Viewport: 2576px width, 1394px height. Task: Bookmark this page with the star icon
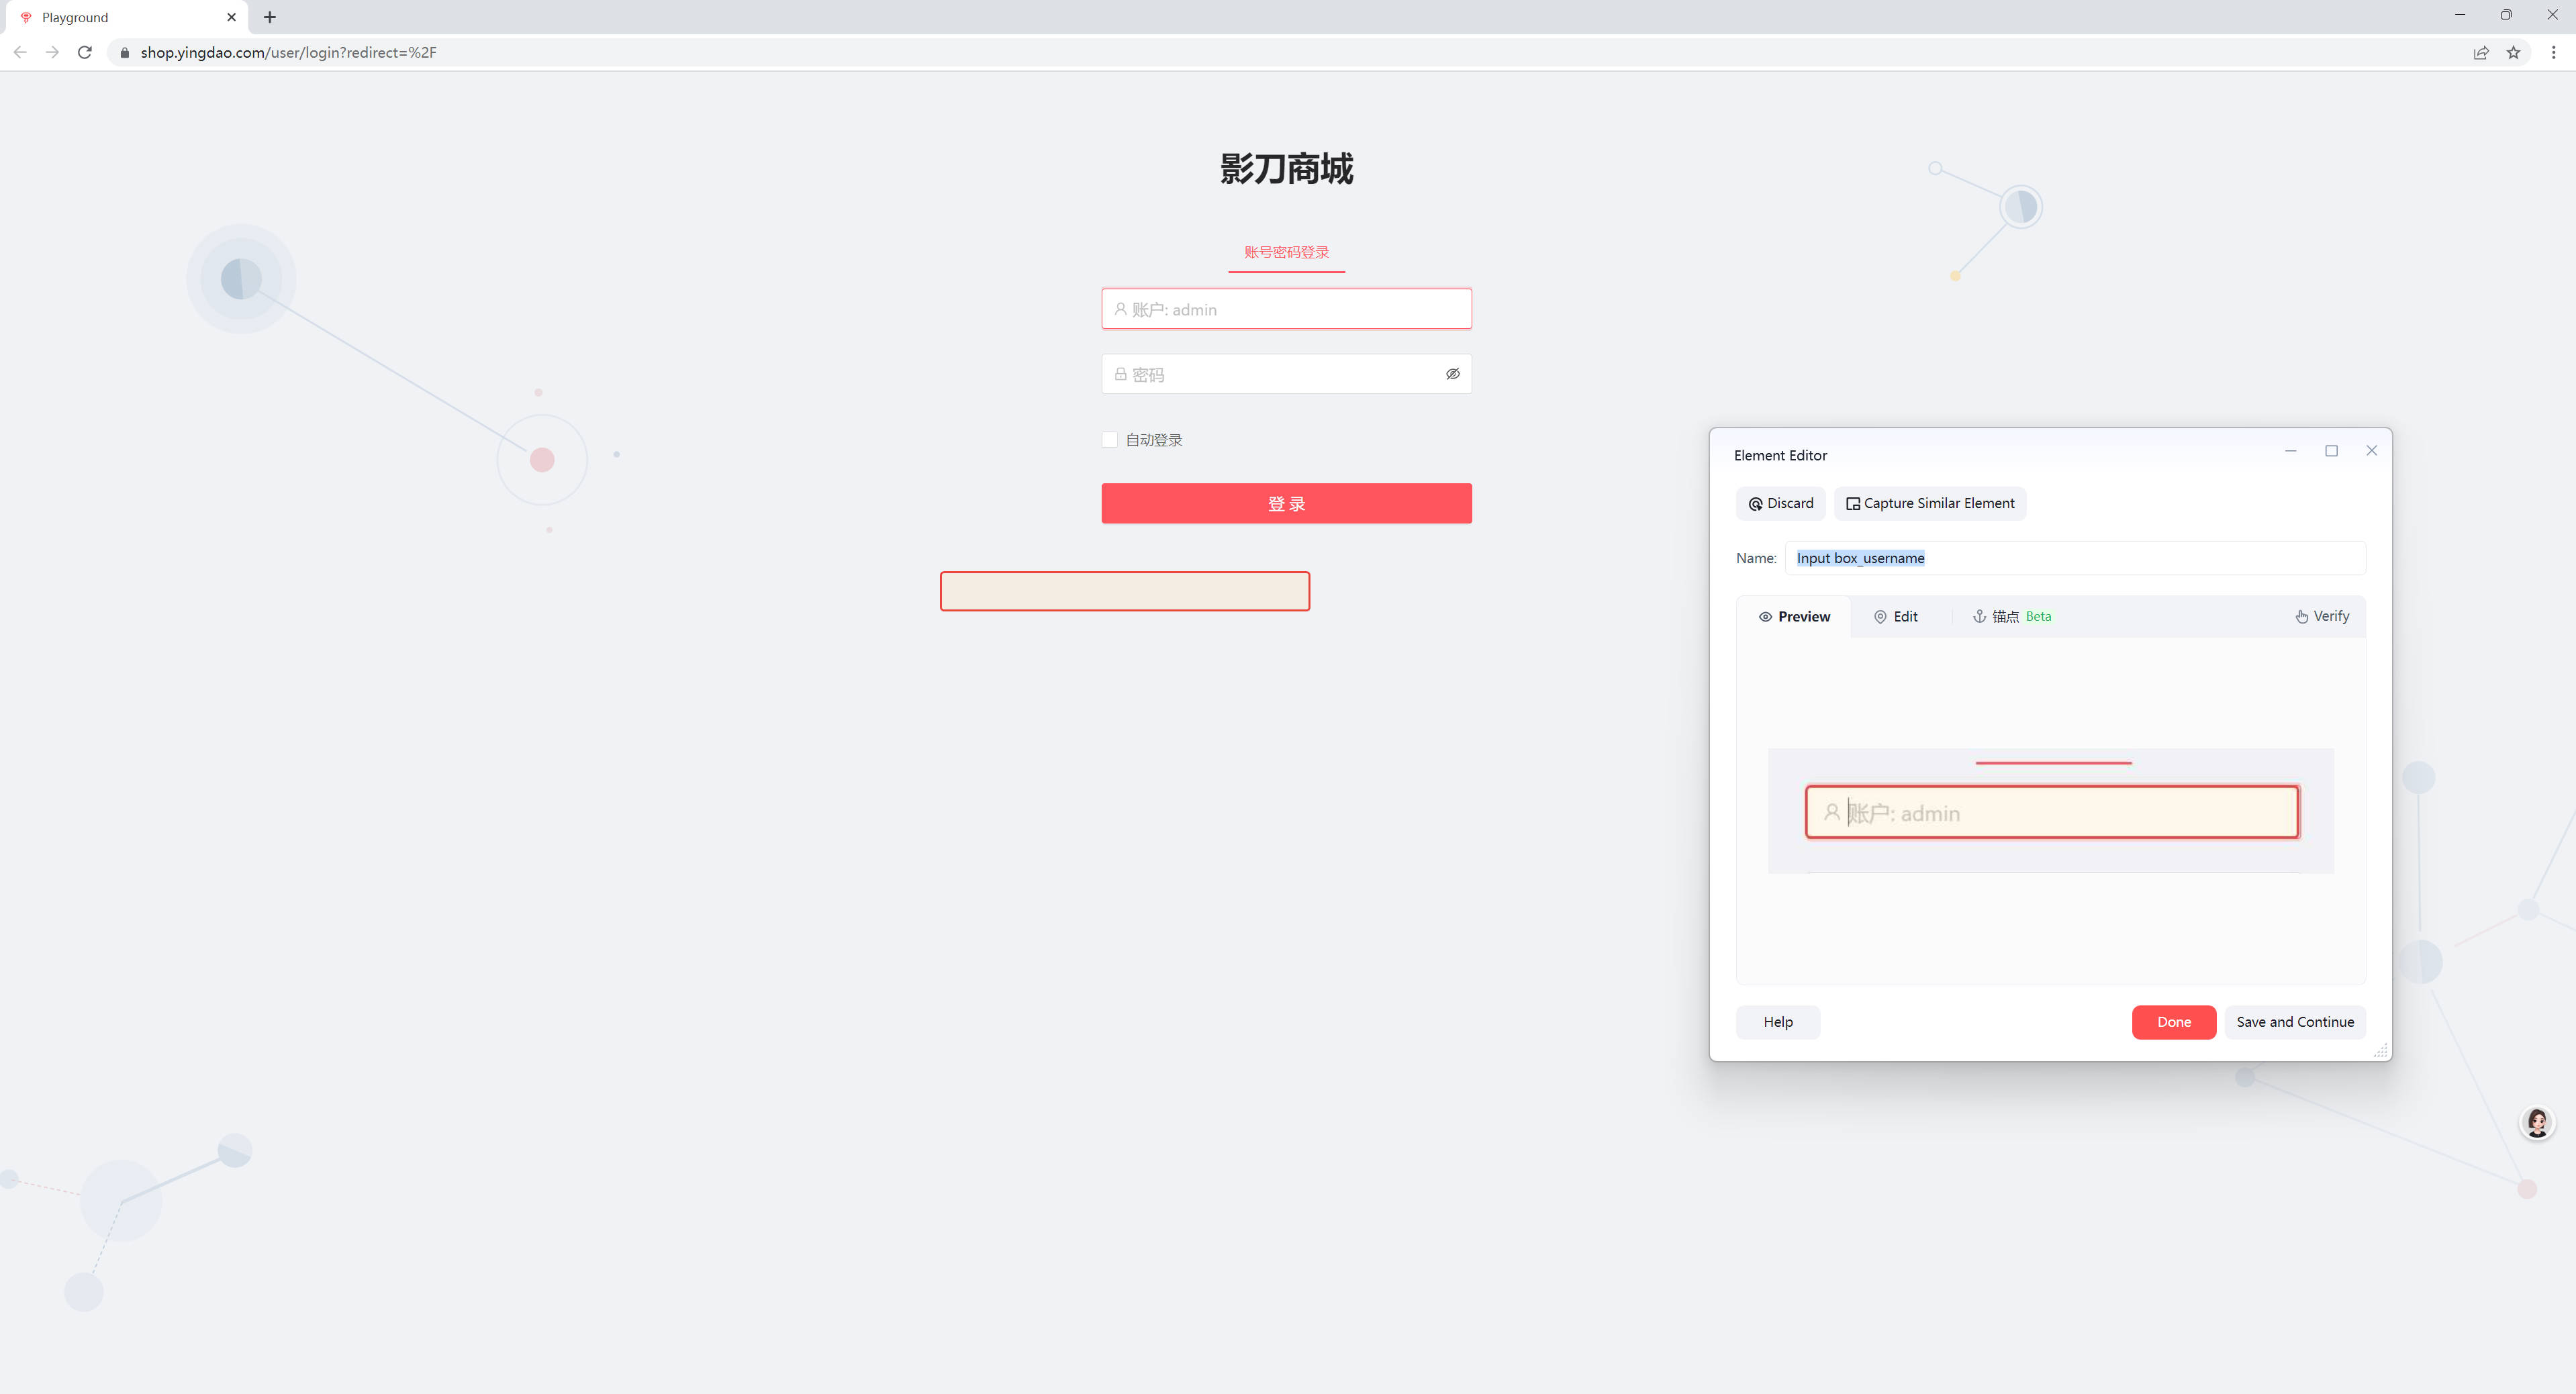tap(2513, 52)
